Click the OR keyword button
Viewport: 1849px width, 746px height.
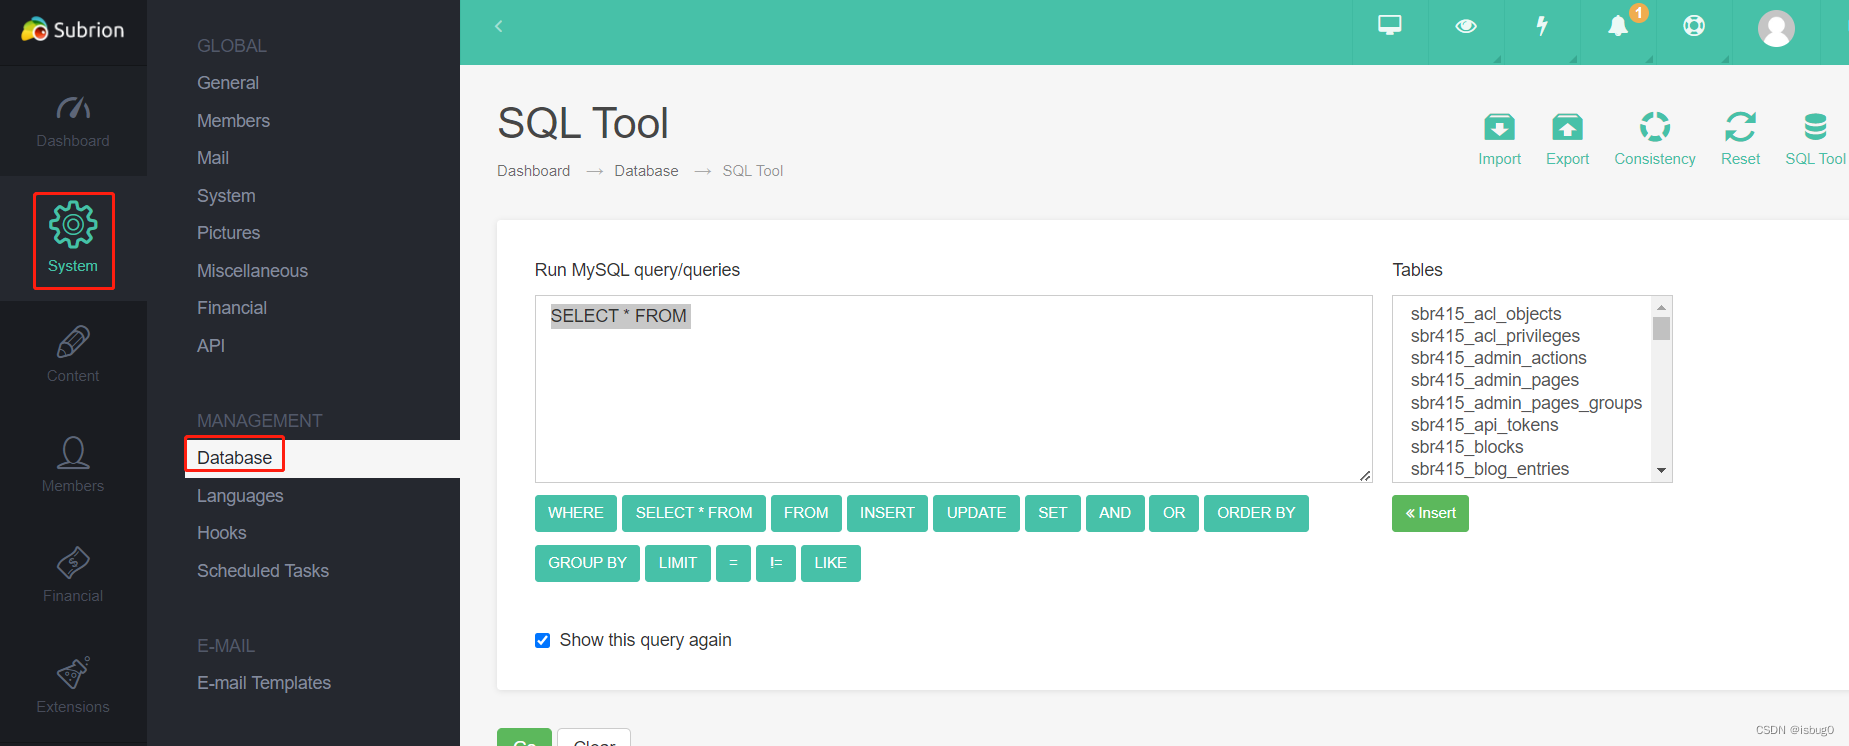[1174, 513]
